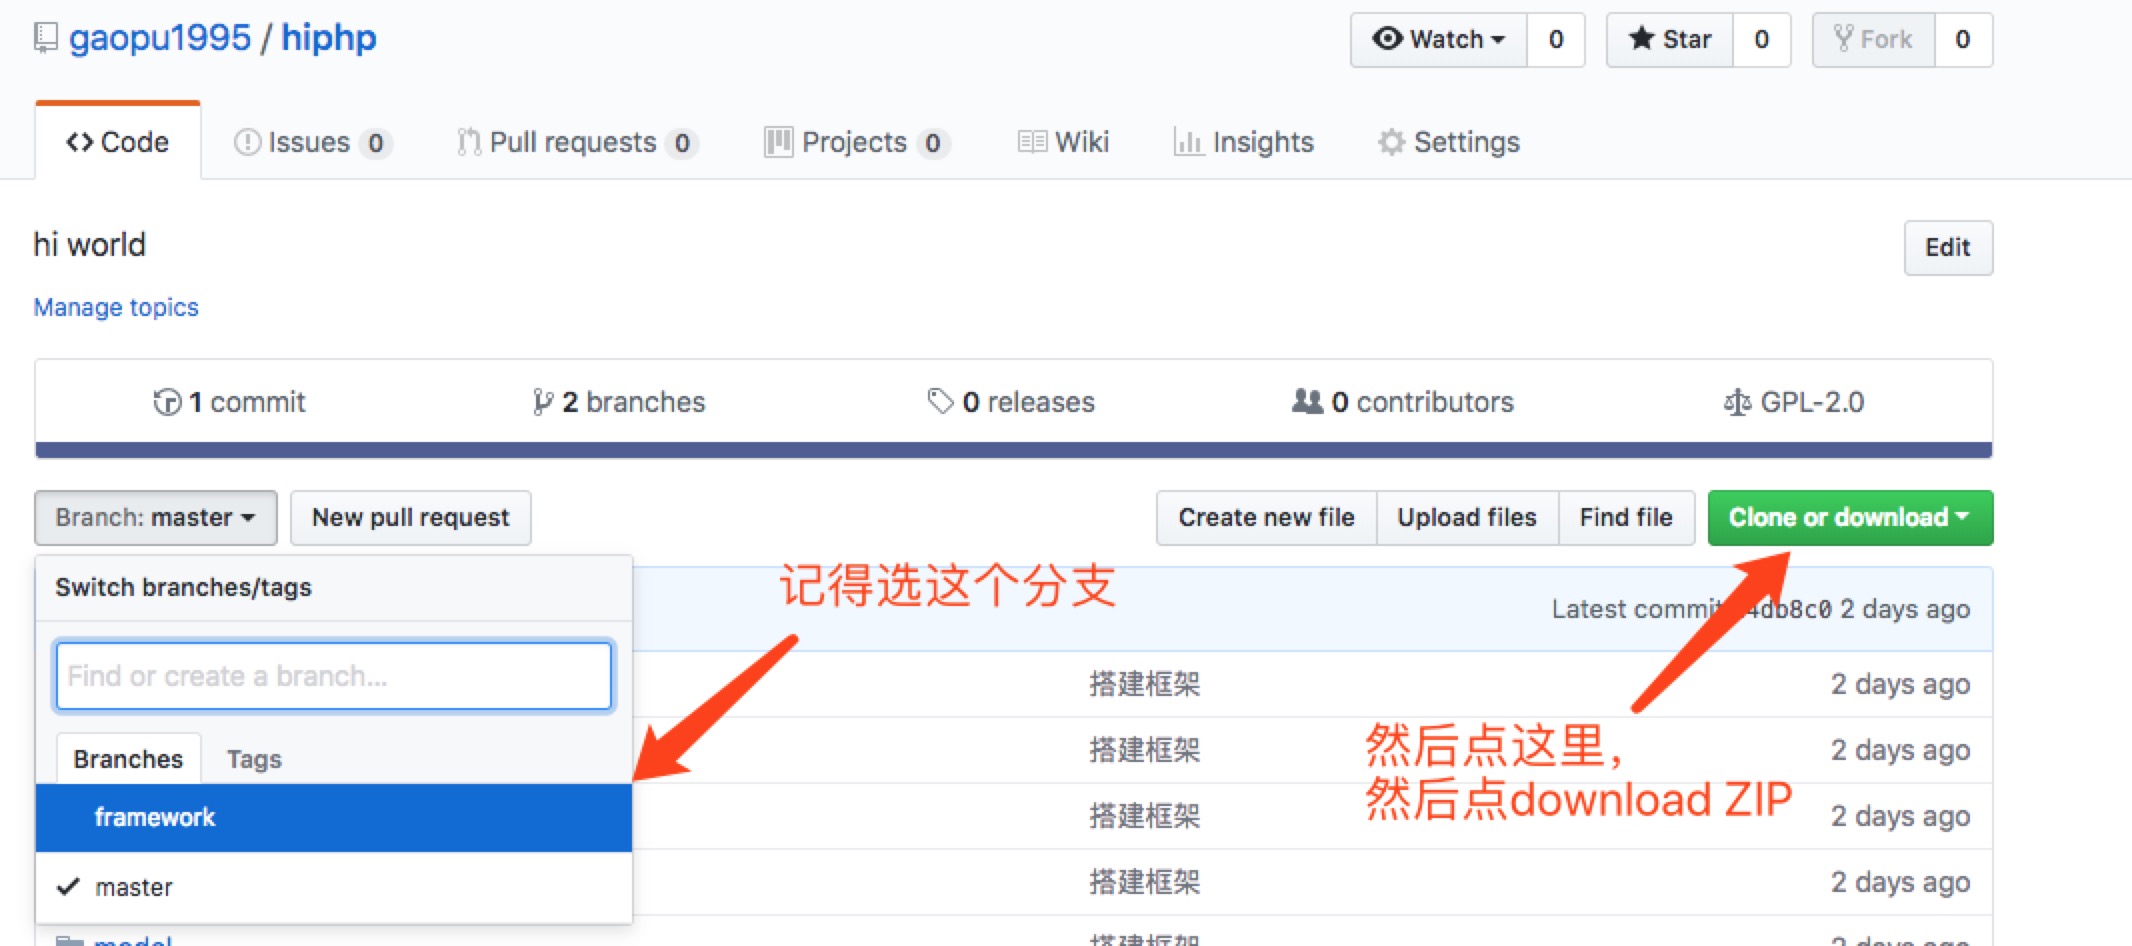Click the Edit description button

pos(1948,248)
